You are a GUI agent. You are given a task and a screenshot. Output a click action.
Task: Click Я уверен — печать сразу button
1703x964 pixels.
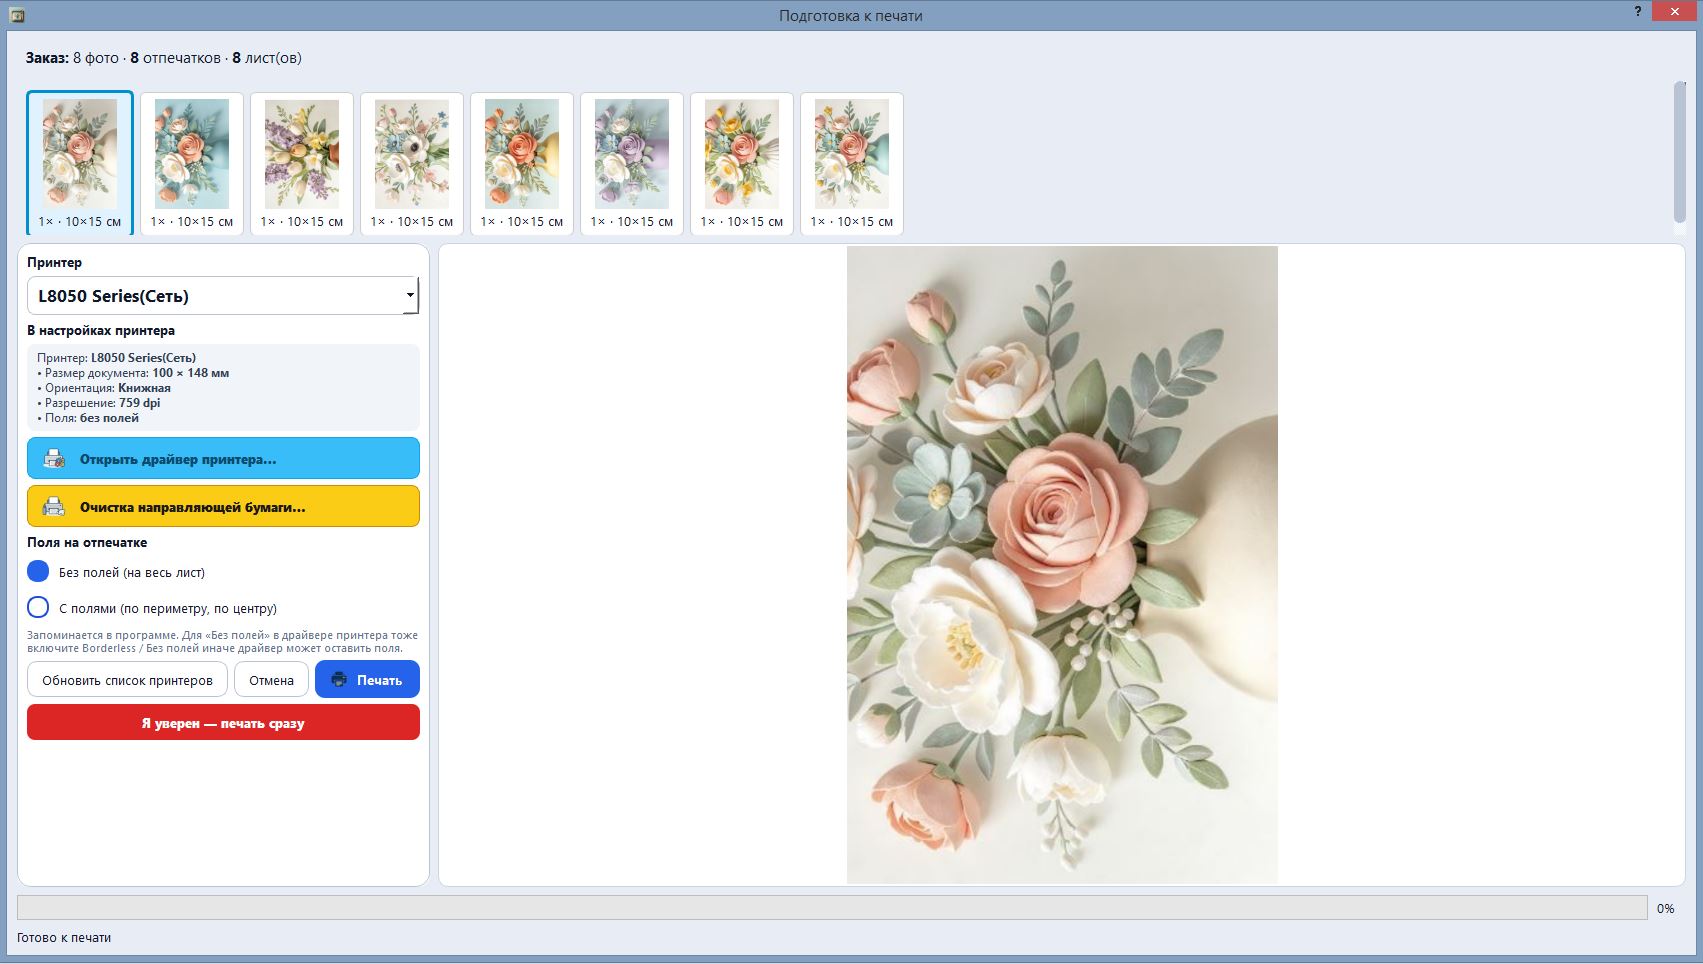[223, 723]
